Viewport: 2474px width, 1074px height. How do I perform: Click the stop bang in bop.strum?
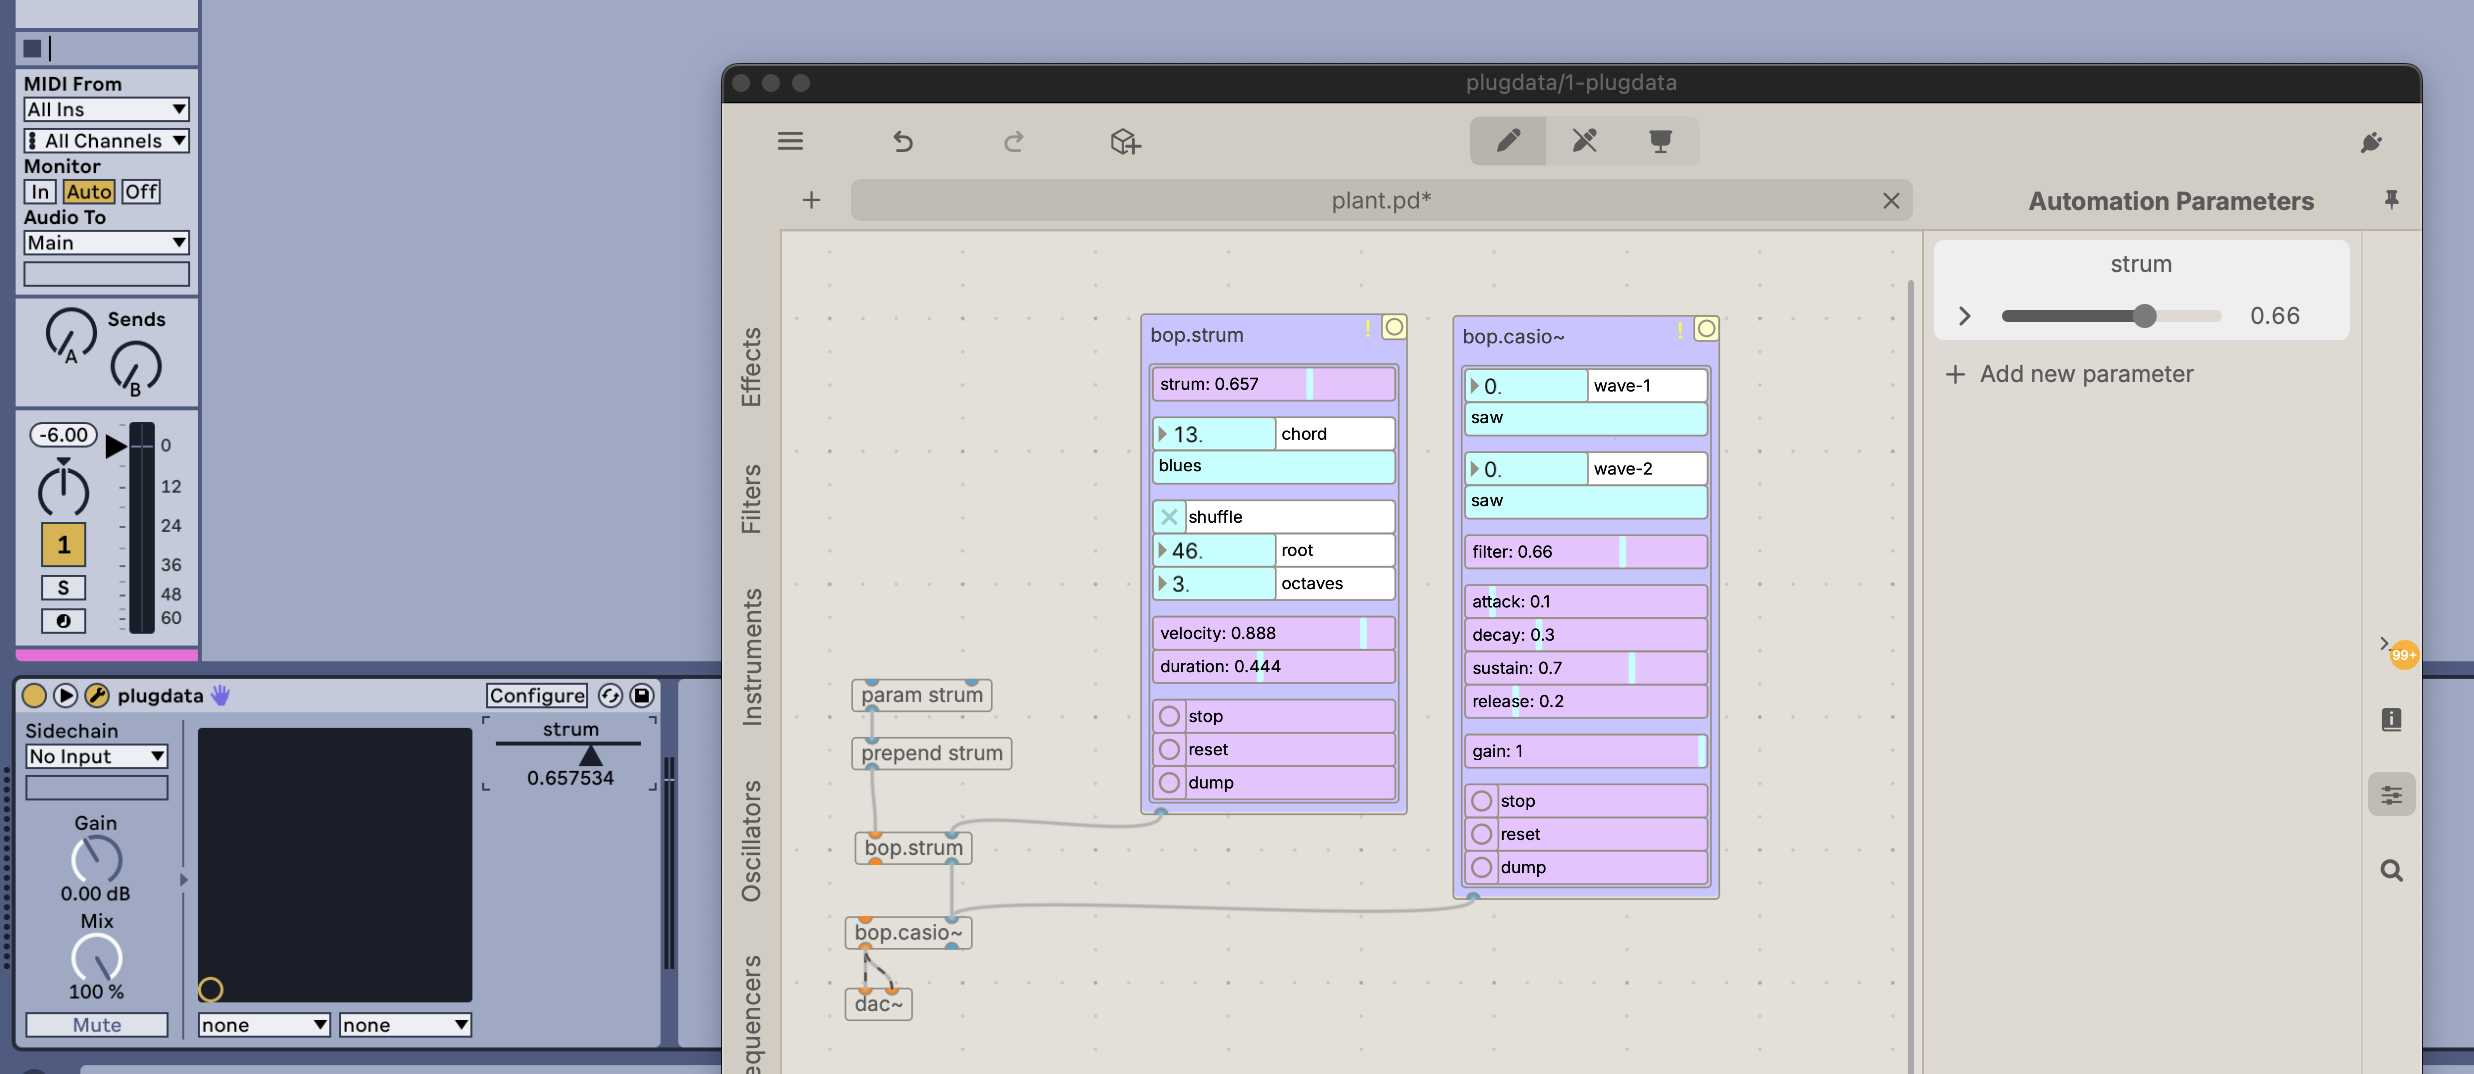[x=1169, y=716]
